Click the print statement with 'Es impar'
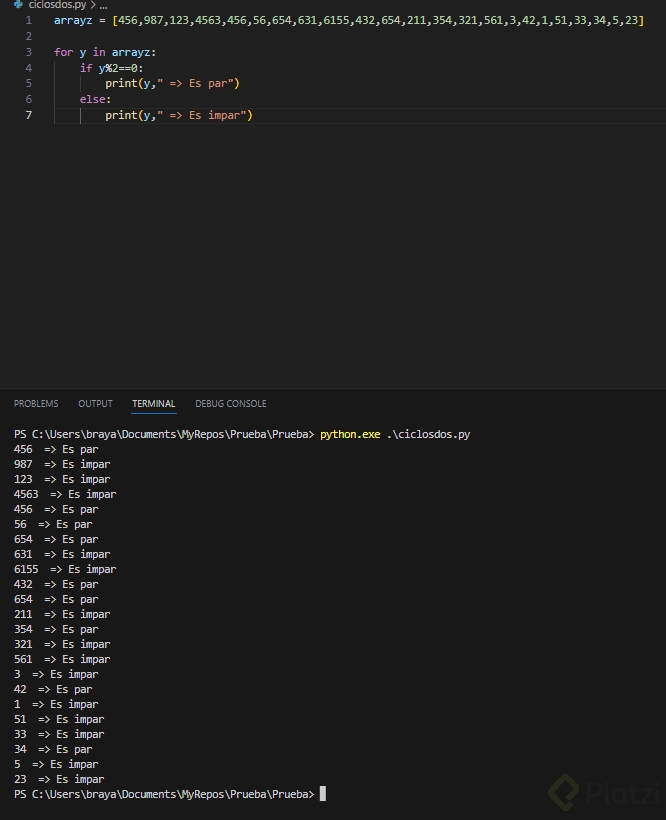This screenshot has width=666, height=820. 179,115
